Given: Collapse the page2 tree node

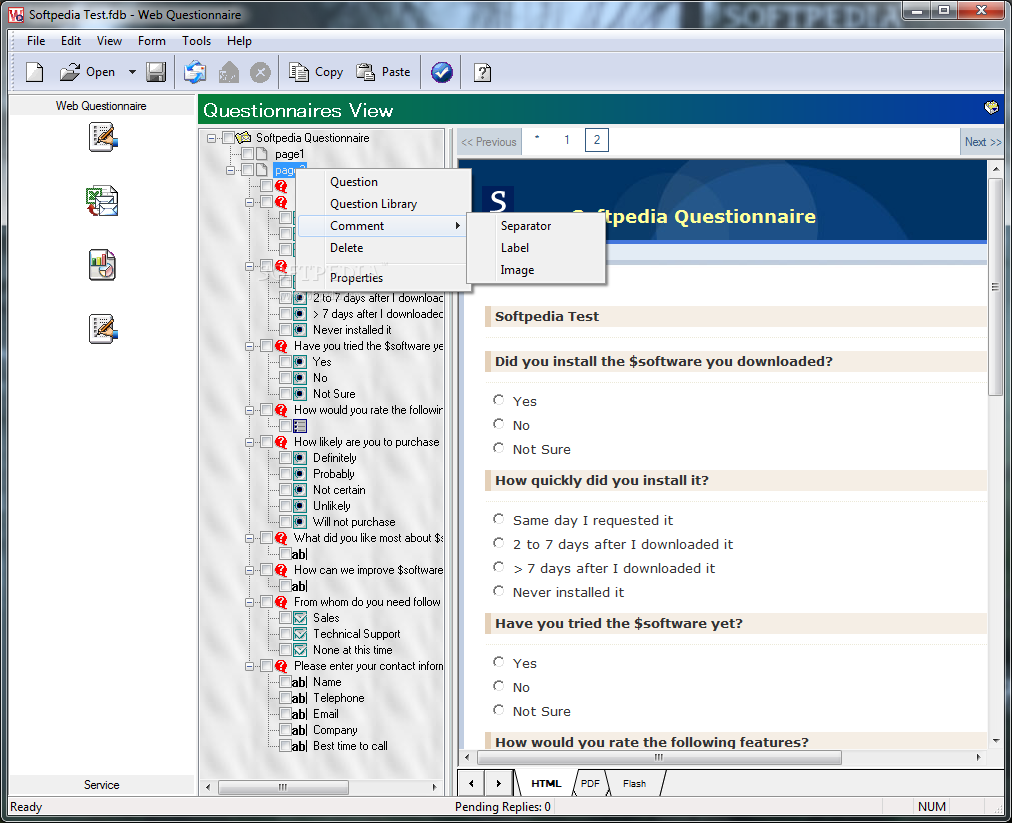Looking at the screenshot, I should coord(230,170).
